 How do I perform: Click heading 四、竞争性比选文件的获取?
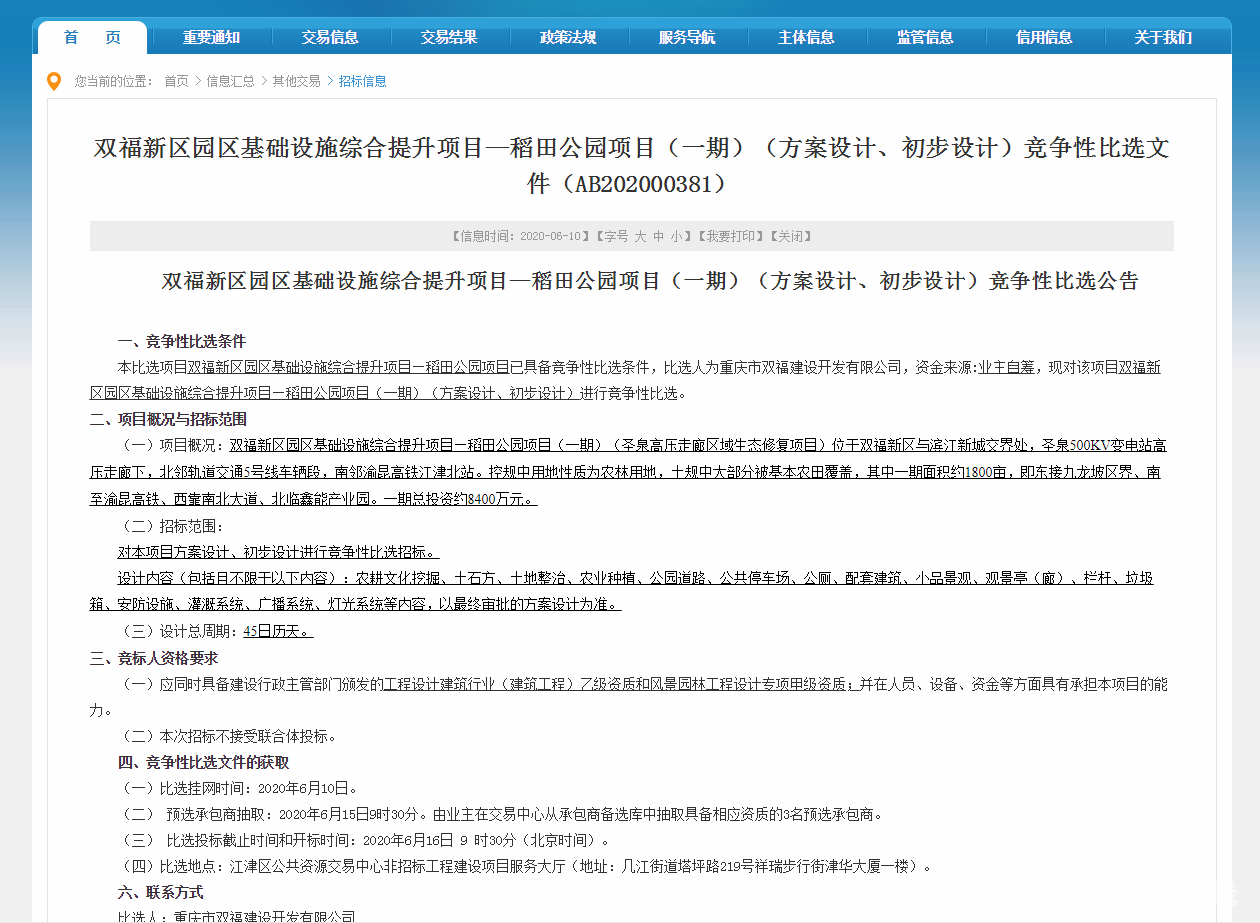[203, 762]
